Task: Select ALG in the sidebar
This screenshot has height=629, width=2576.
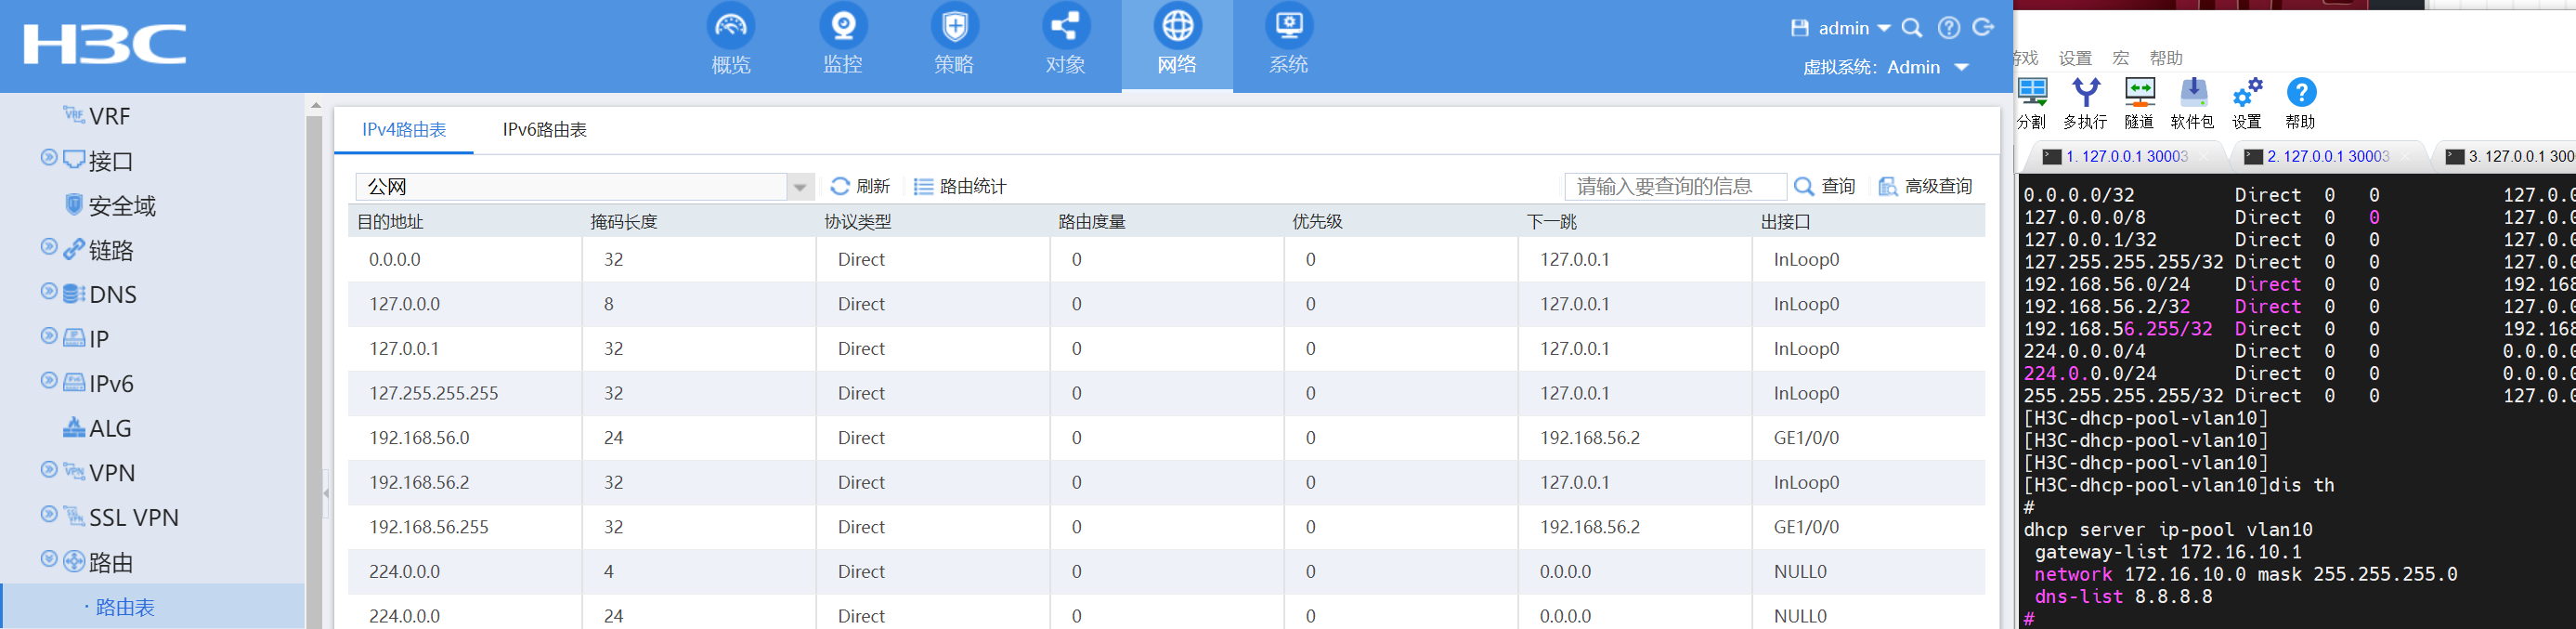Action: (x=110, y=428)
